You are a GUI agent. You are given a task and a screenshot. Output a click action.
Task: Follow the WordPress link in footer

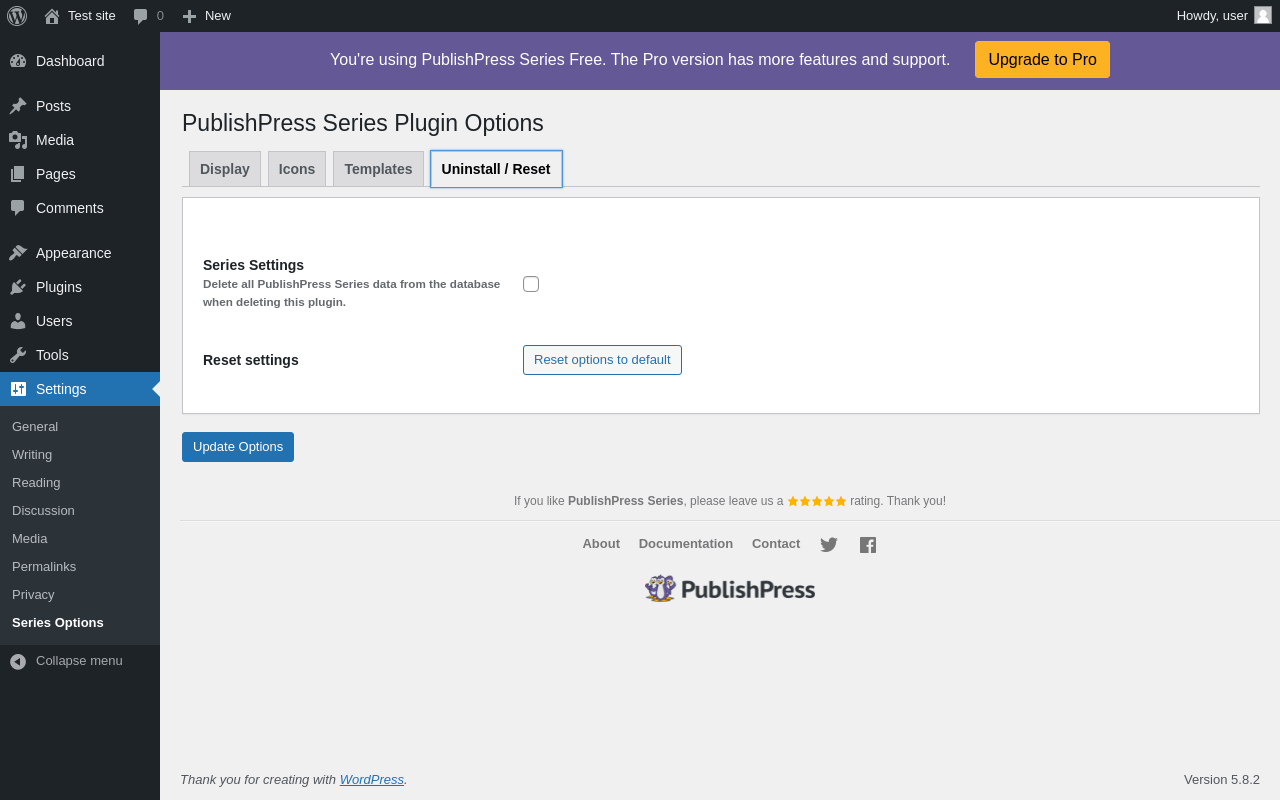372,780
